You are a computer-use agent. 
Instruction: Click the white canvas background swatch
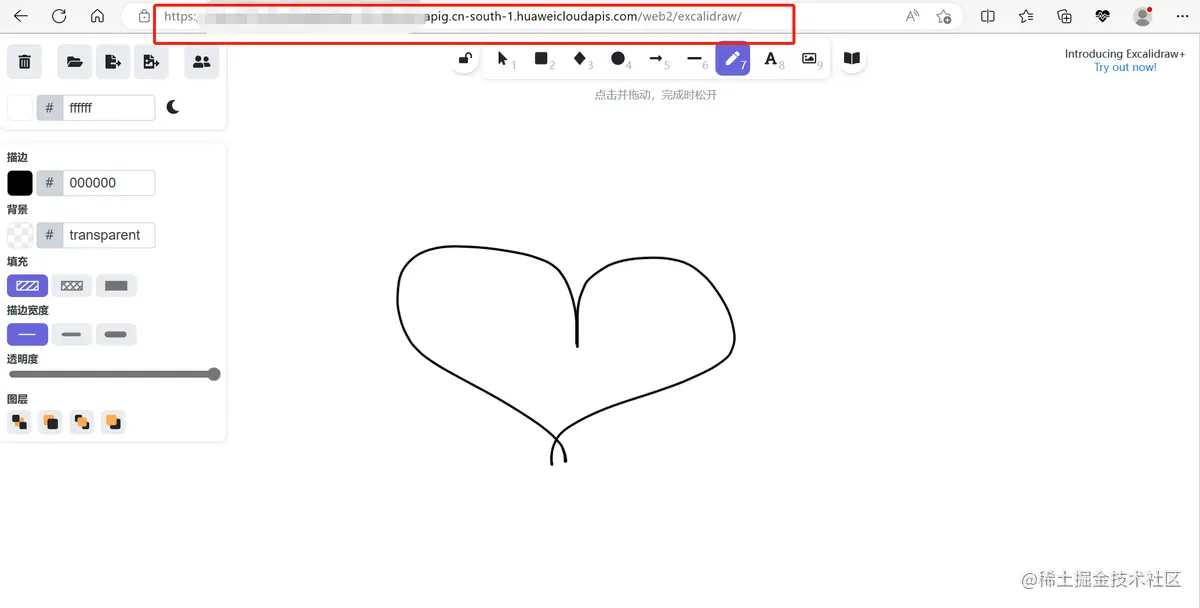tap(20, 107)
